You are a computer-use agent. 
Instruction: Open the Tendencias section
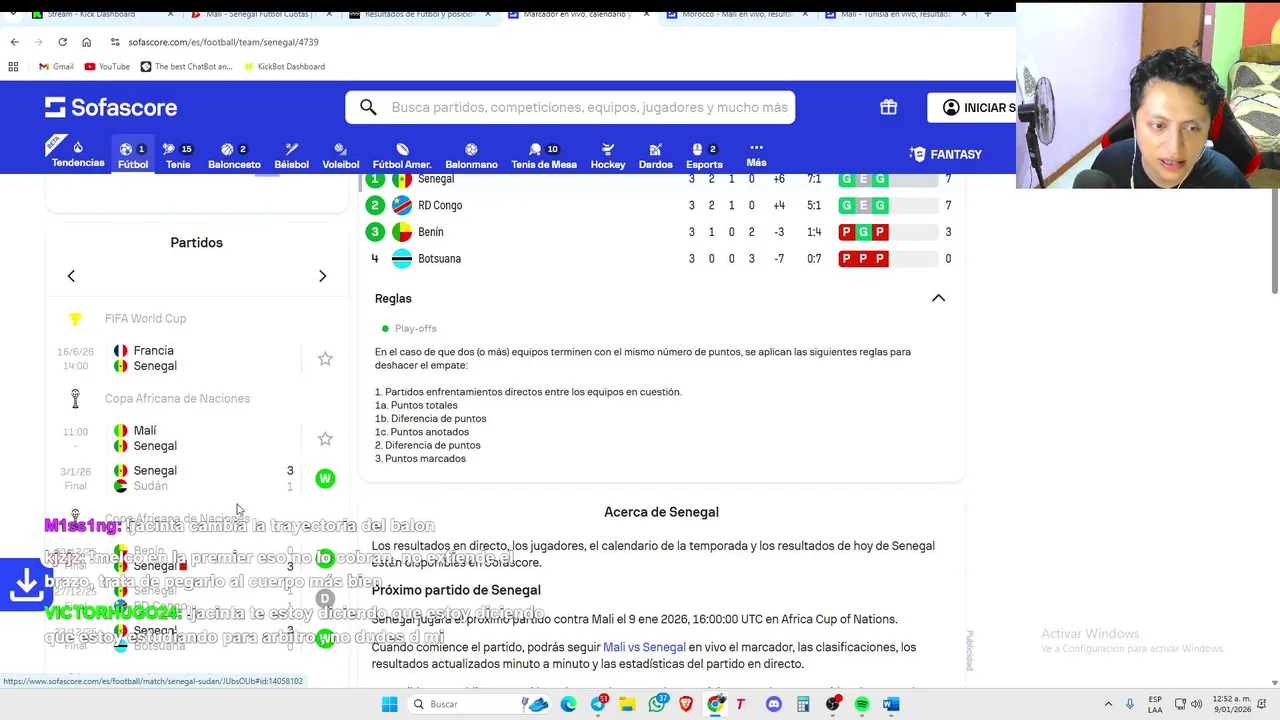78,153
